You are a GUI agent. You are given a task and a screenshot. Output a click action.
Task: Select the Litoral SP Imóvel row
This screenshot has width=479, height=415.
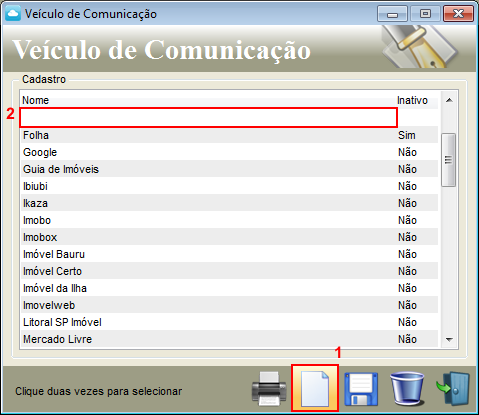click(x=230, y=322)
